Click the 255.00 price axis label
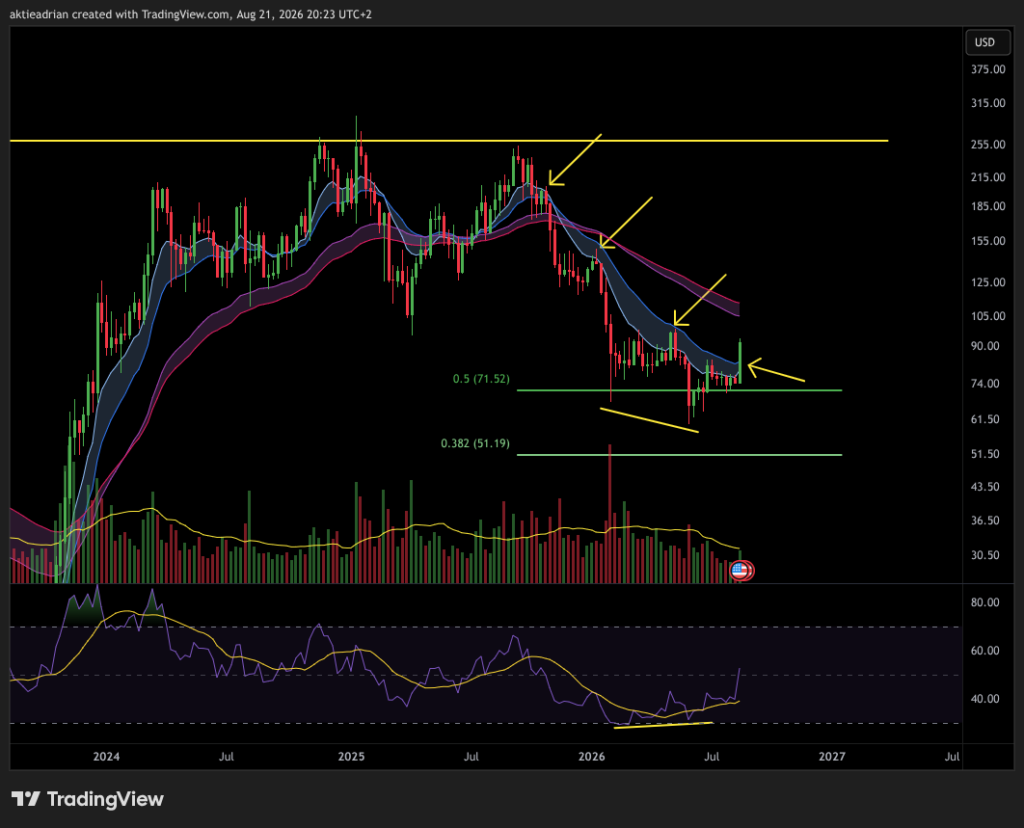 pos(988,145)
